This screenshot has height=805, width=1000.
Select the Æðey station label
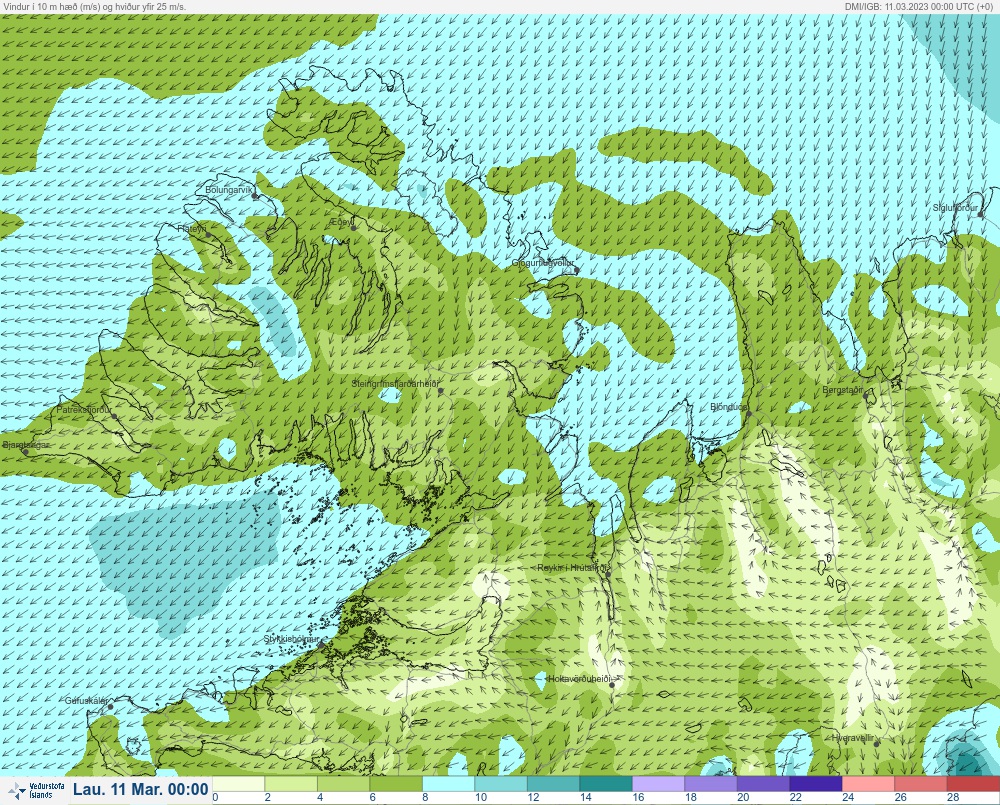(x=342, y=221)
